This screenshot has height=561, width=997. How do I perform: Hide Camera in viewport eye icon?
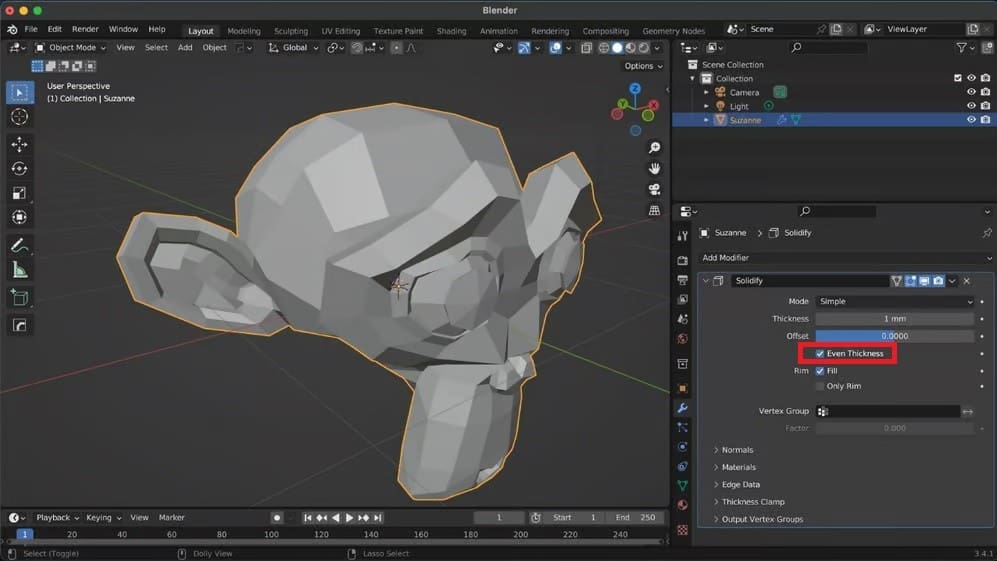(x=971, y=92)
